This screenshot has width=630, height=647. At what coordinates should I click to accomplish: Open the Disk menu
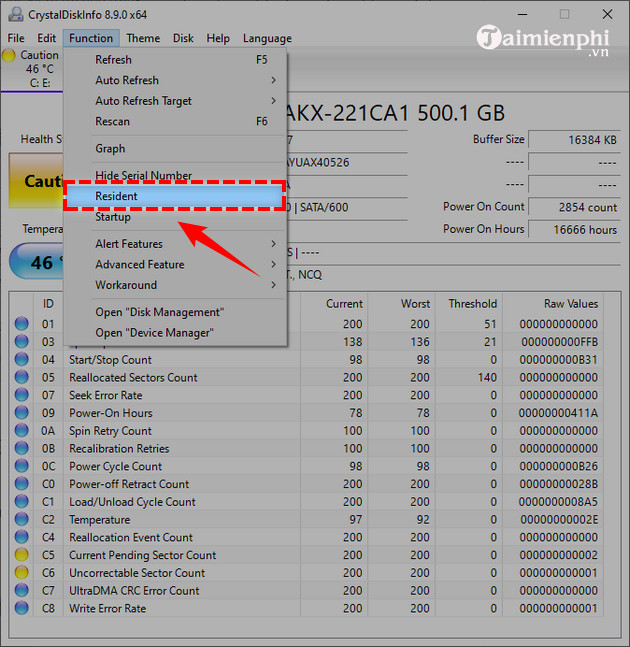coord(183,38)
